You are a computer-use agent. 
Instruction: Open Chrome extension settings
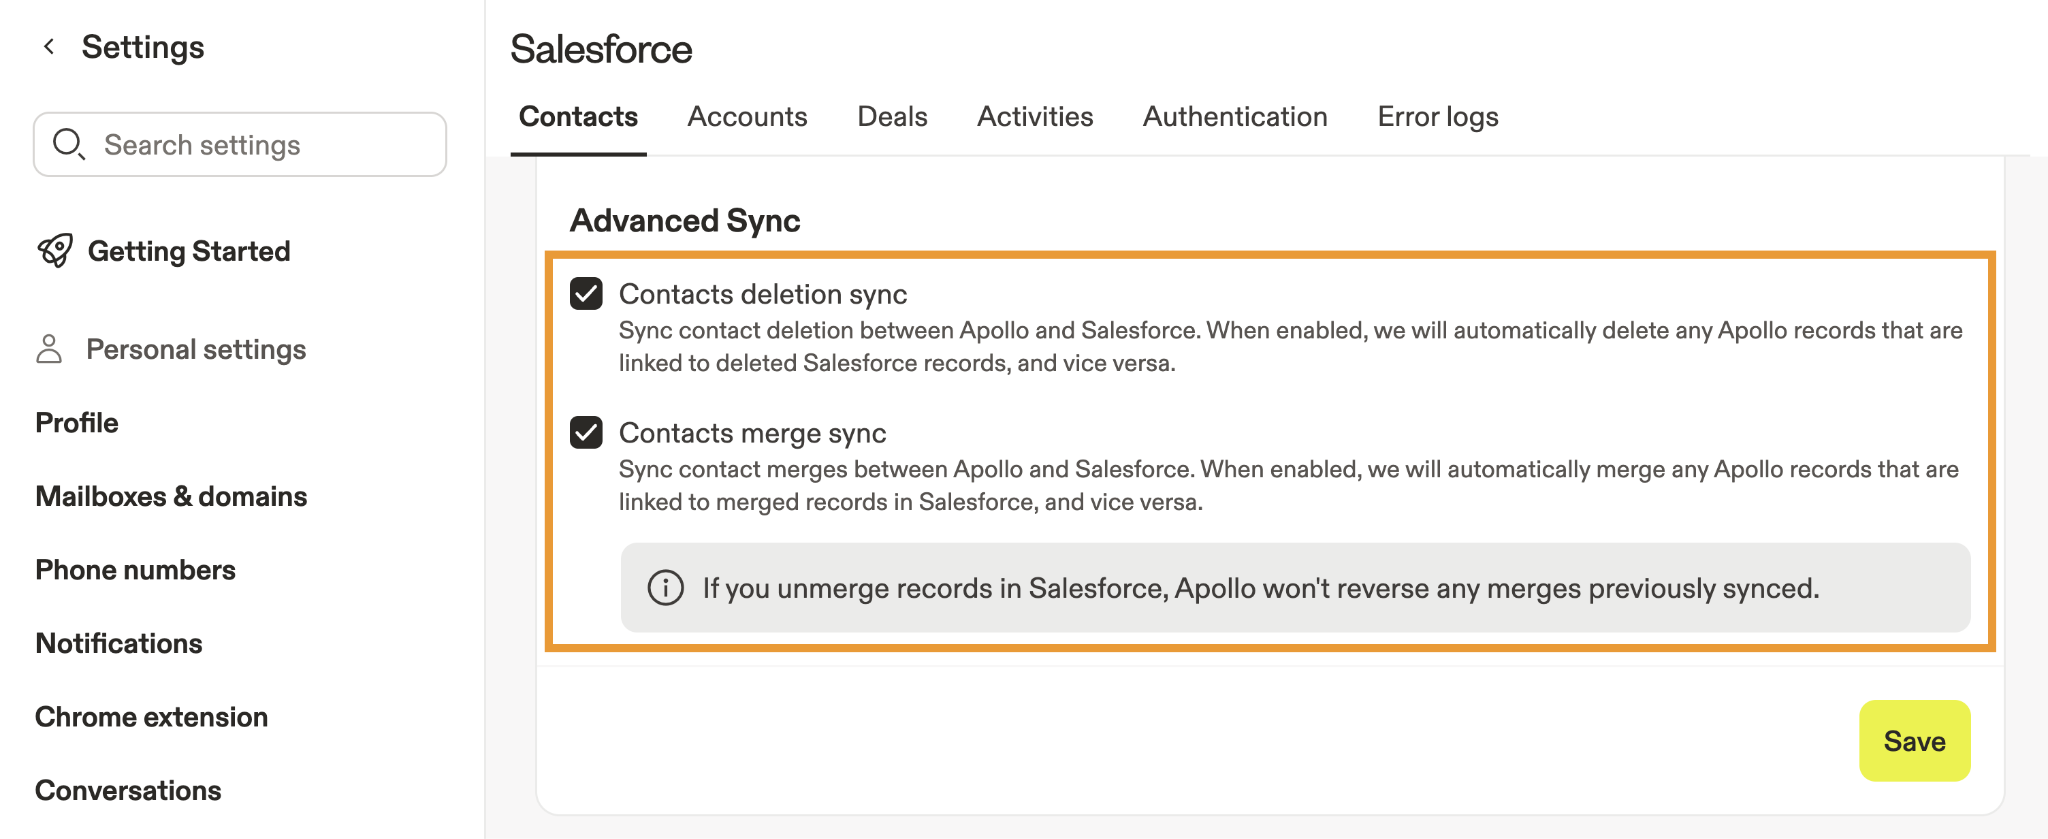click(x=152, y=717)
